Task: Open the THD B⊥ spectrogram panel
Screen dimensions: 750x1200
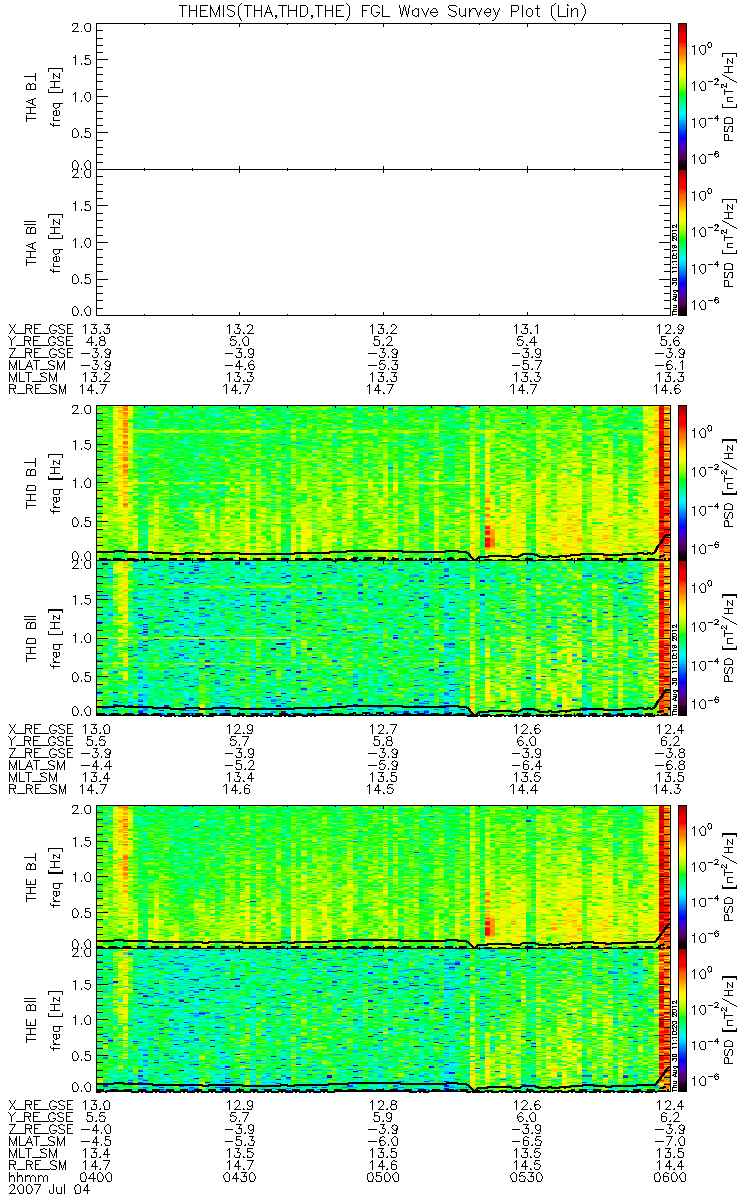Action: pyautogui.click(x=384, y=482)
